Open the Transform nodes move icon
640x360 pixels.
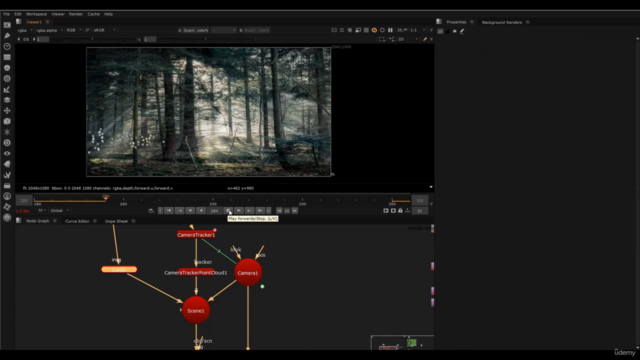tap(7, 111)
